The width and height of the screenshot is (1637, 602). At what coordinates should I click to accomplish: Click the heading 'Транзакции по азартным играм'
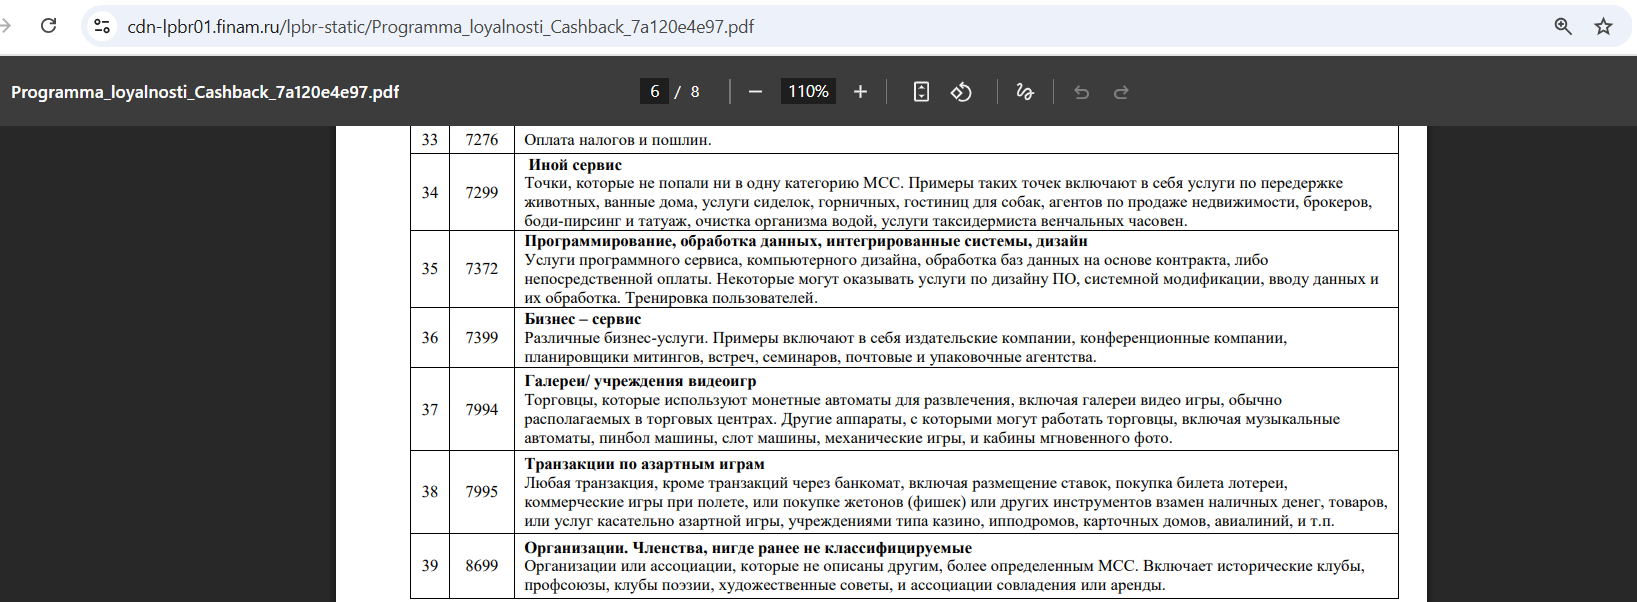click(644, 464)
